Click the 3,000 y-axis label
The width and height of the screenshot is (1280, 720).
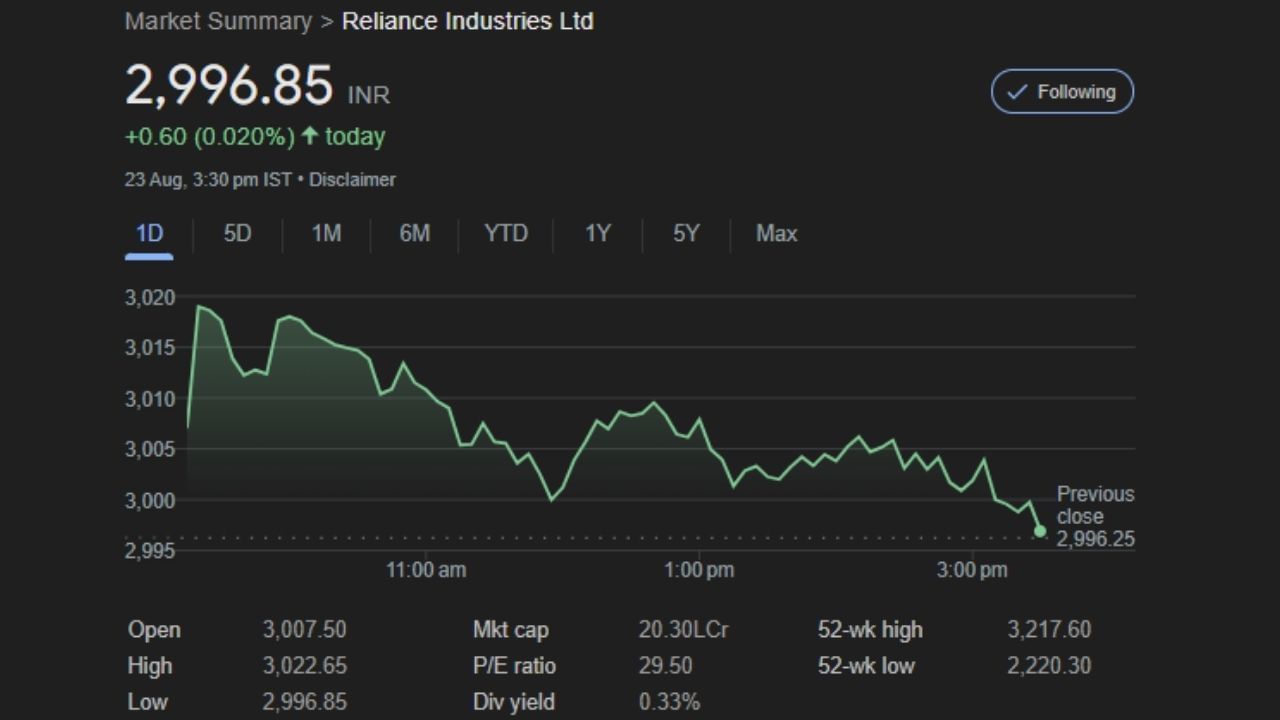[150, 501]
